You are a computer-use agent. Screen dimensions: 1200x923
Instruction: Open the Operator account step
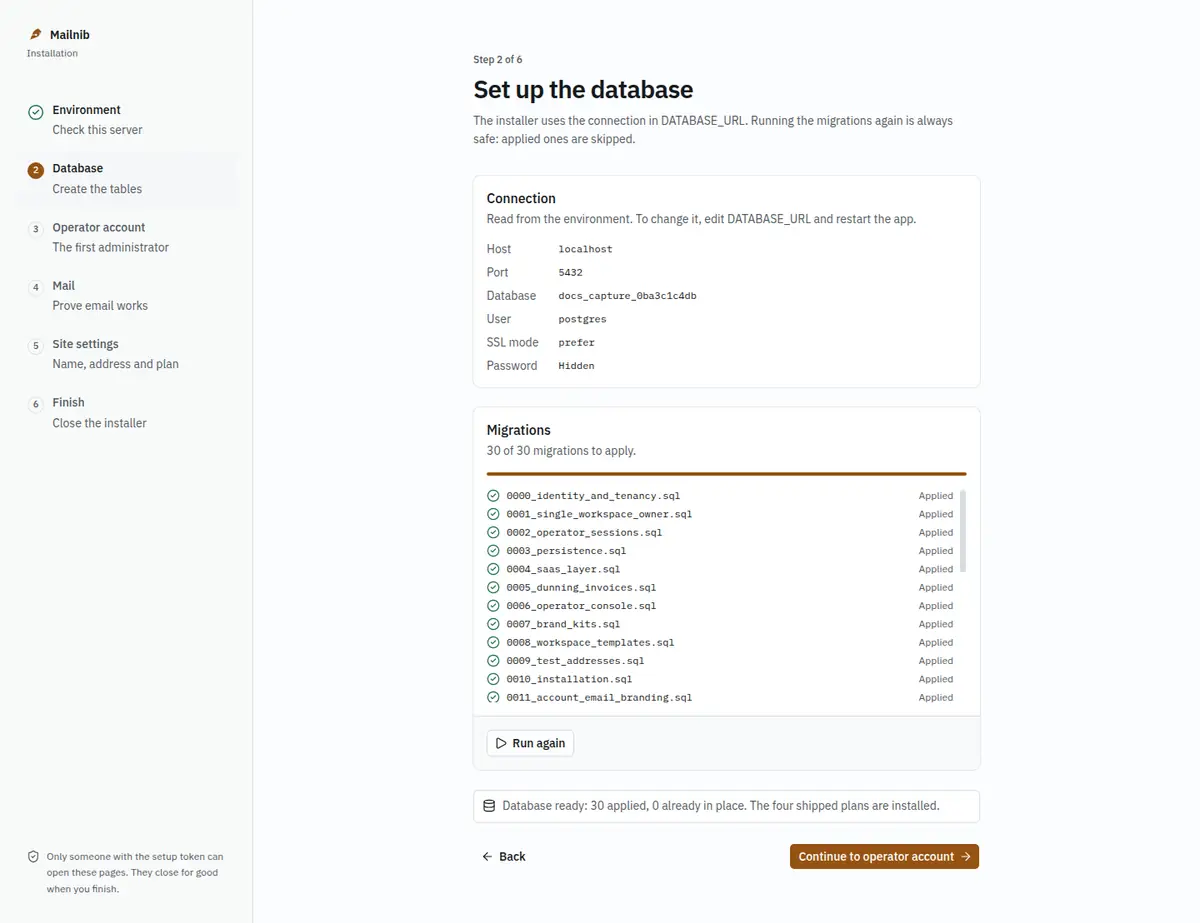click(x=126, y=237)
